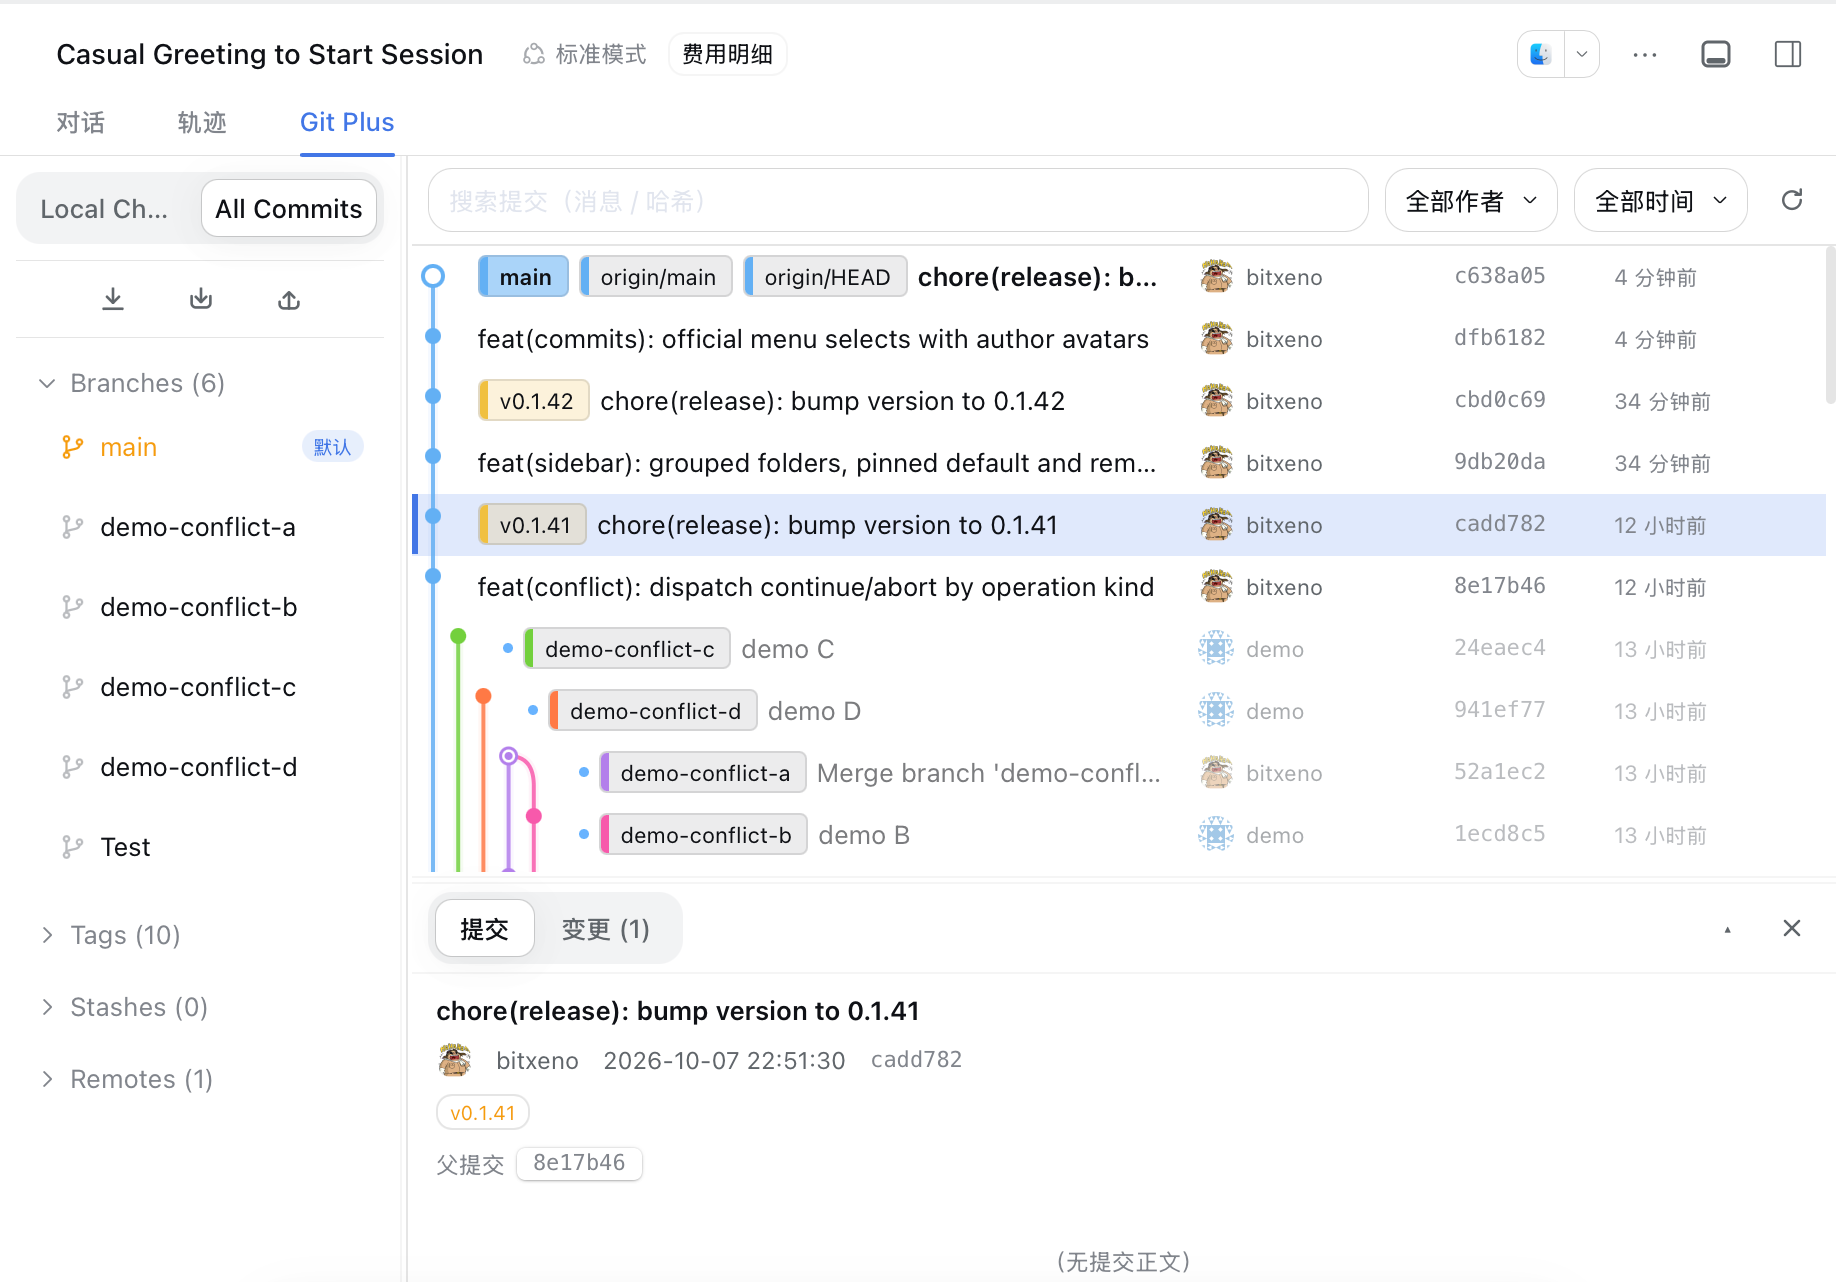The width and height of the screenshot is (1836, 1282).
Task: Expand the Stashes (0) section
Action: click(x=124, y=1007)
